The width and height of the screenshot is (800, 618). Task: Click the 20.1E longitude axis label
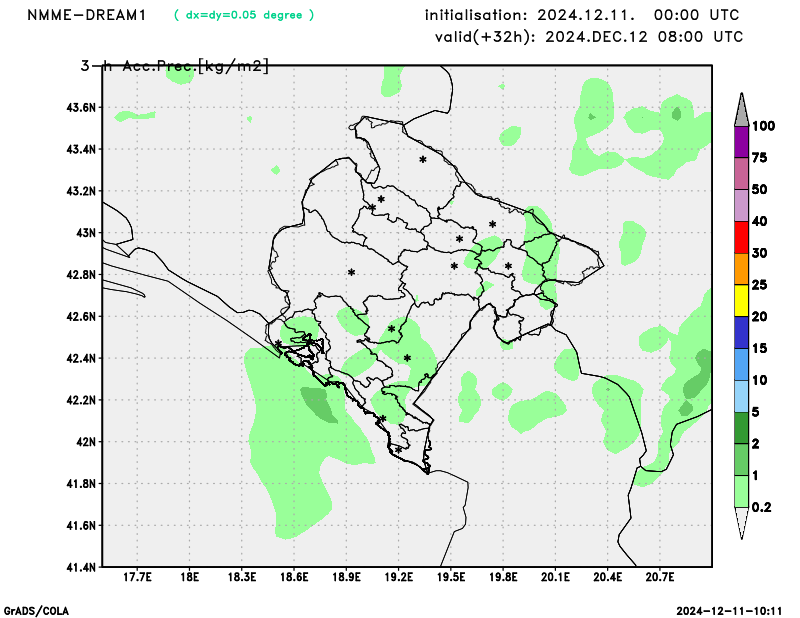pyautogui.click(x=555, y=577)
